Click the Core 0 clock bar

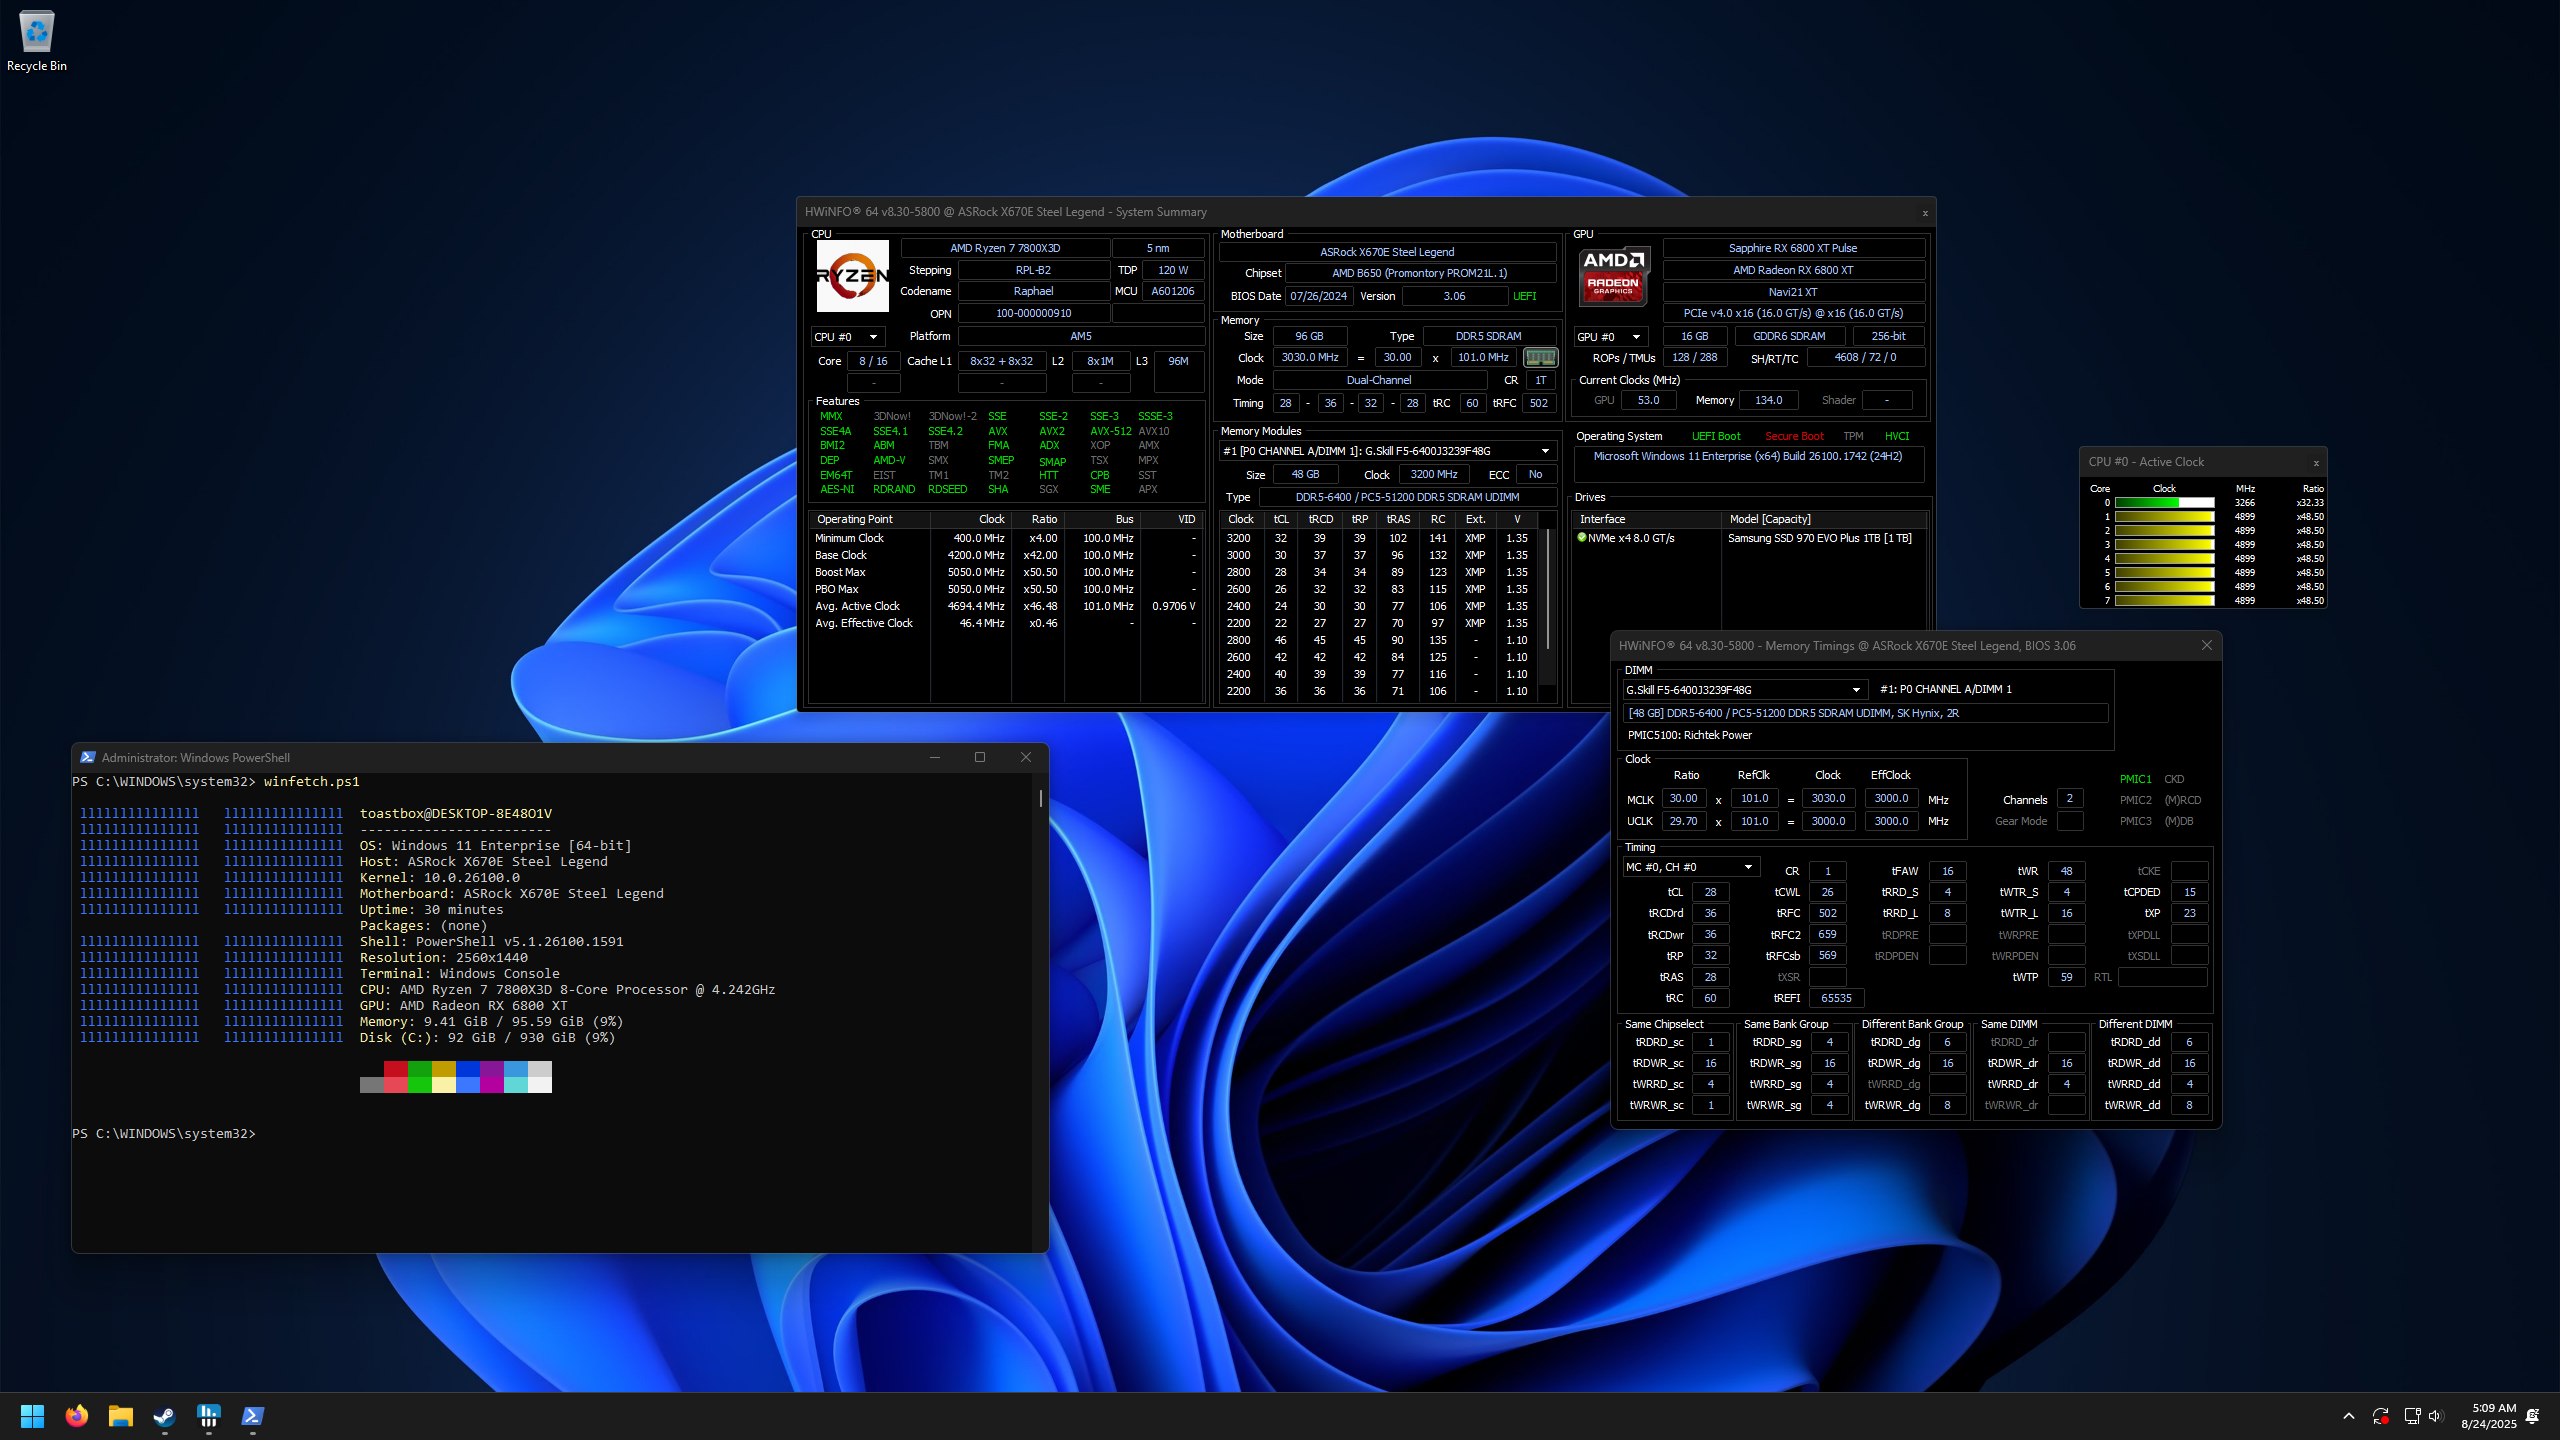point(2164,503)
